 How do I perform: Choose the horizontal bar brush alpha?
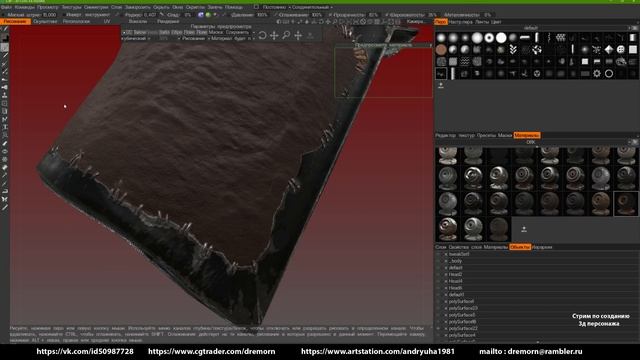coord(525,38)
